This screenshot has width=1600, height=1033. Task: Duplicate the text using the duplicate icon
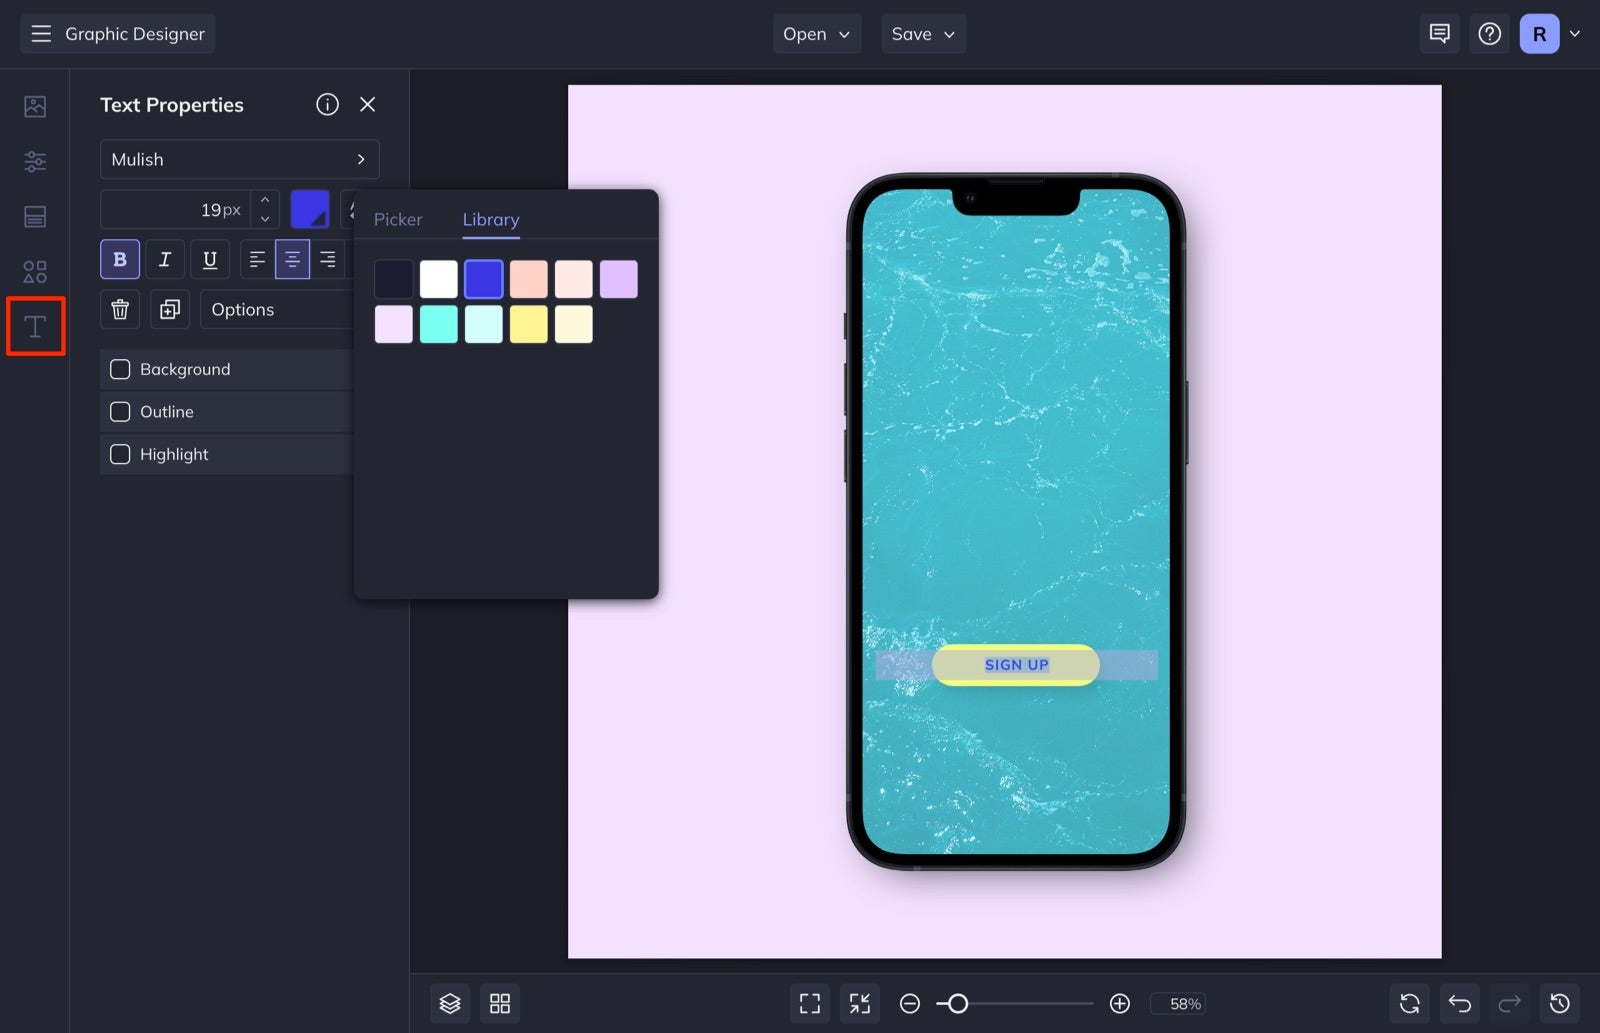coord(169,309)
